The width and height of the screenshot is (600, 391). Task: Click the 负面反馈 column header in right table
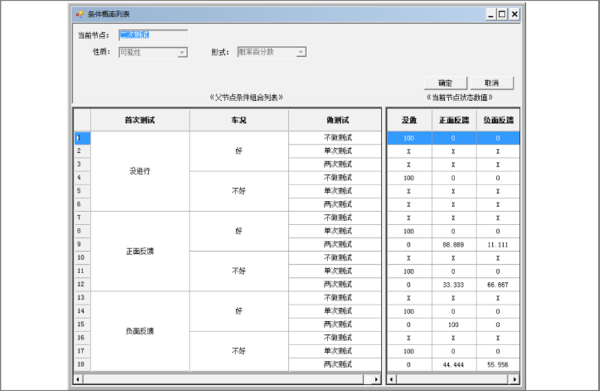(x=498, y=120)
